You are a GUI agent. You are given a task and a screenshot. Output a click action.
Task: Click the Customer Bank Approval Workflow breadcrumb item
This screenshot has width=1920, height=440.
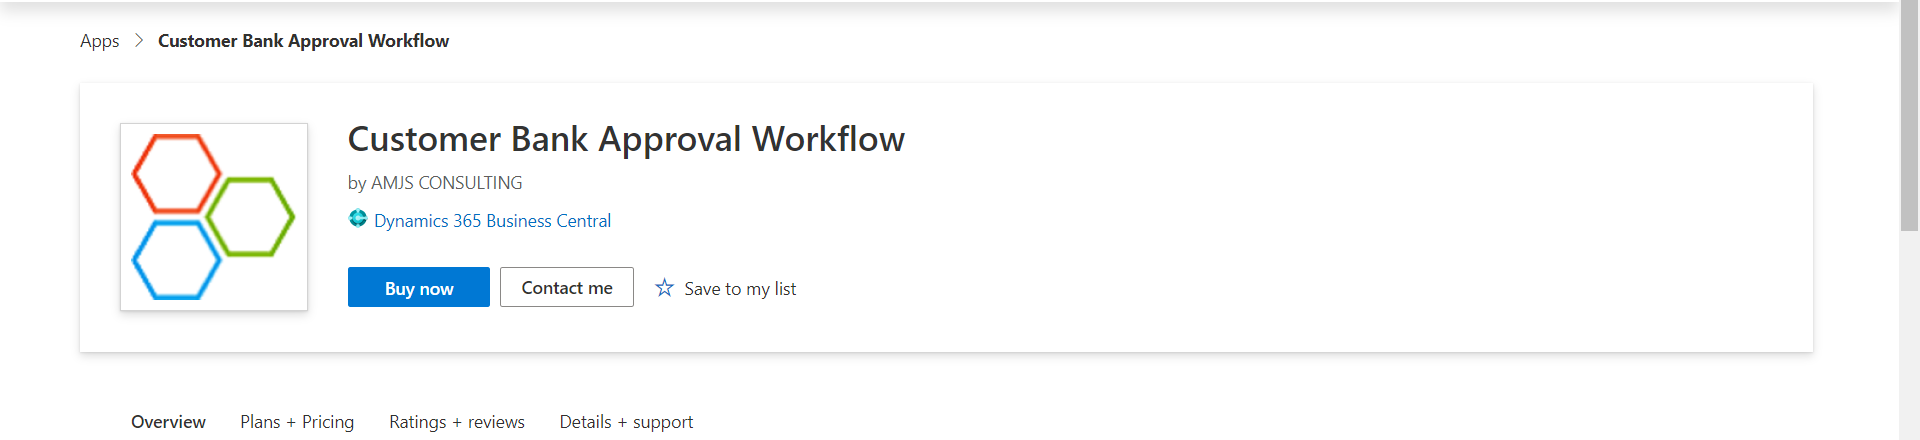303,41
